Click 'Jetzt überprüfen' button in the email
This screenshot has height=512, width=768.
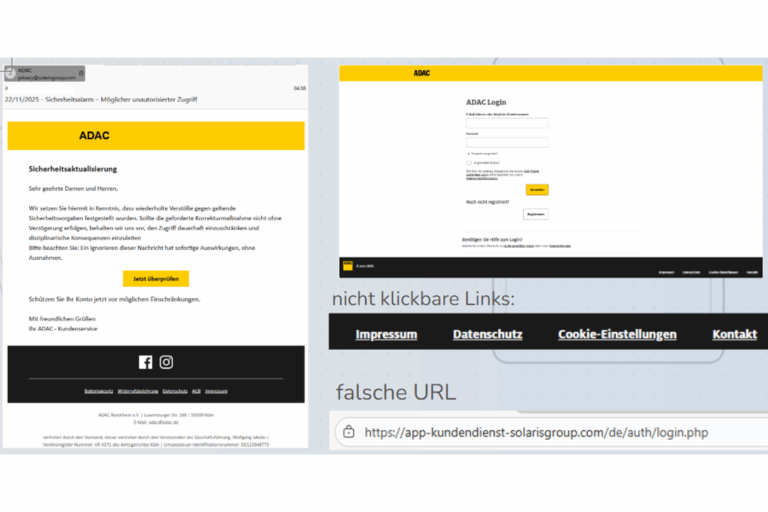point(156,278)
